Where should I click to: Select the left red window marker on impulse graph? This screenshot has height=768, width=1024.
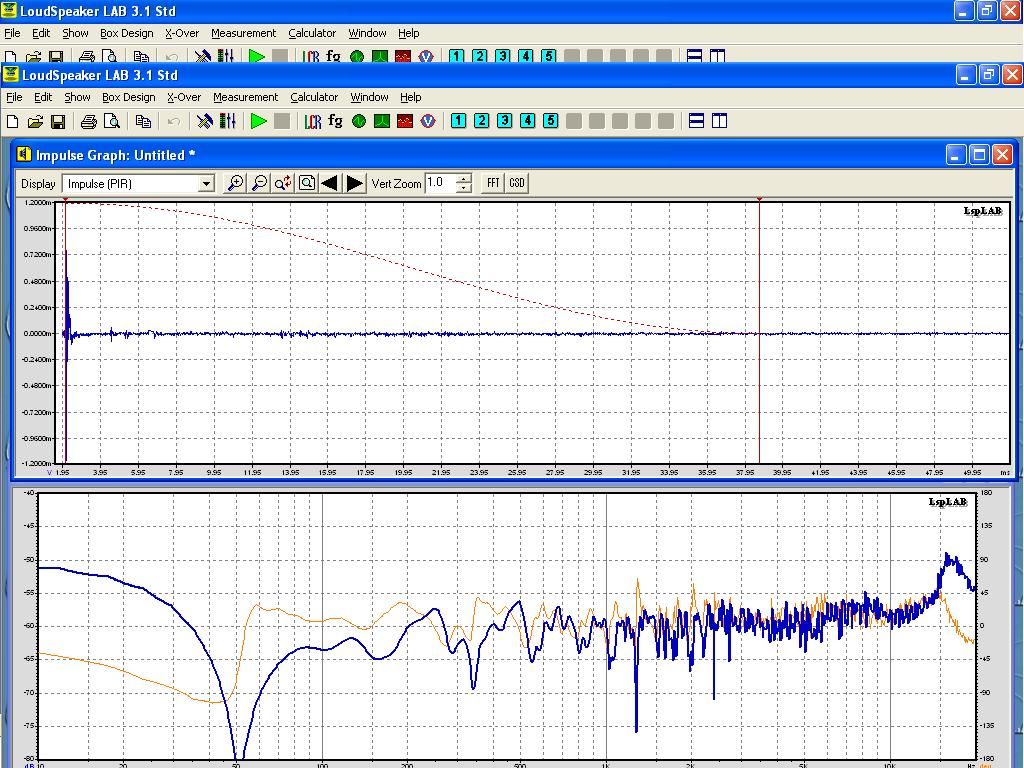click(65, 199)
